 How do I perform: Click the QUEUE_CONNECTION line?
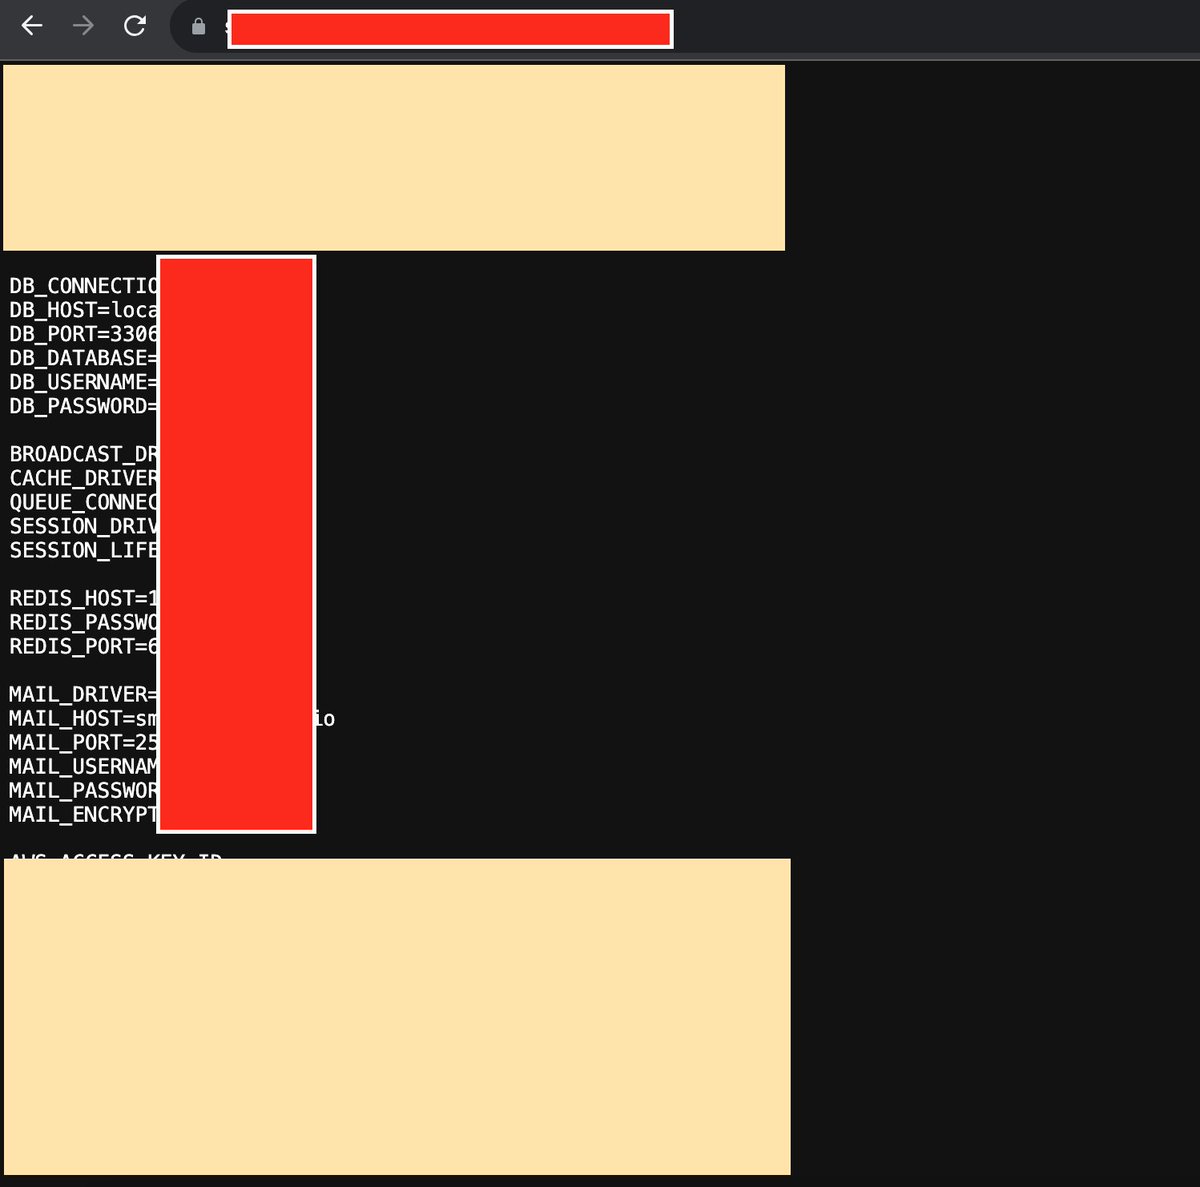83,502
